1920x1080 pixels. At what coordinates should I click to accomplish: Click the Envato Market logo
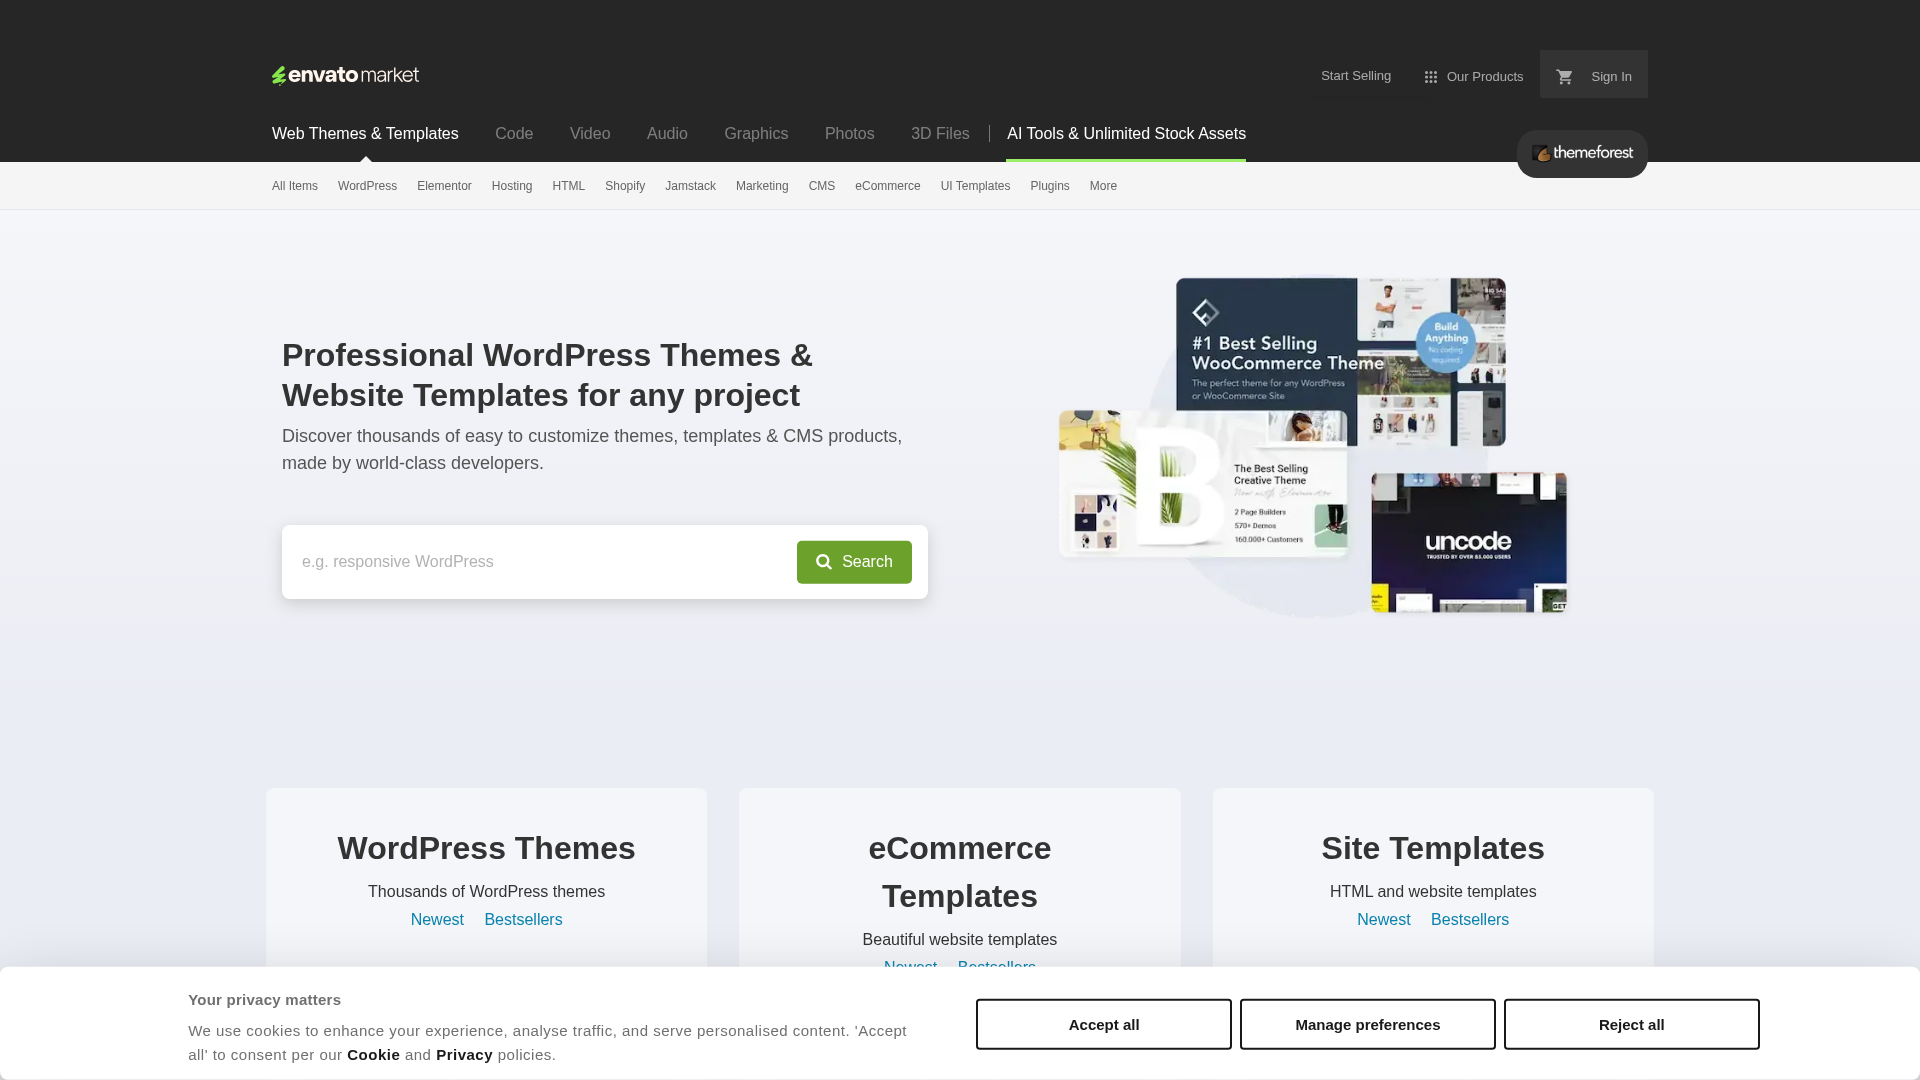point(345,76)
